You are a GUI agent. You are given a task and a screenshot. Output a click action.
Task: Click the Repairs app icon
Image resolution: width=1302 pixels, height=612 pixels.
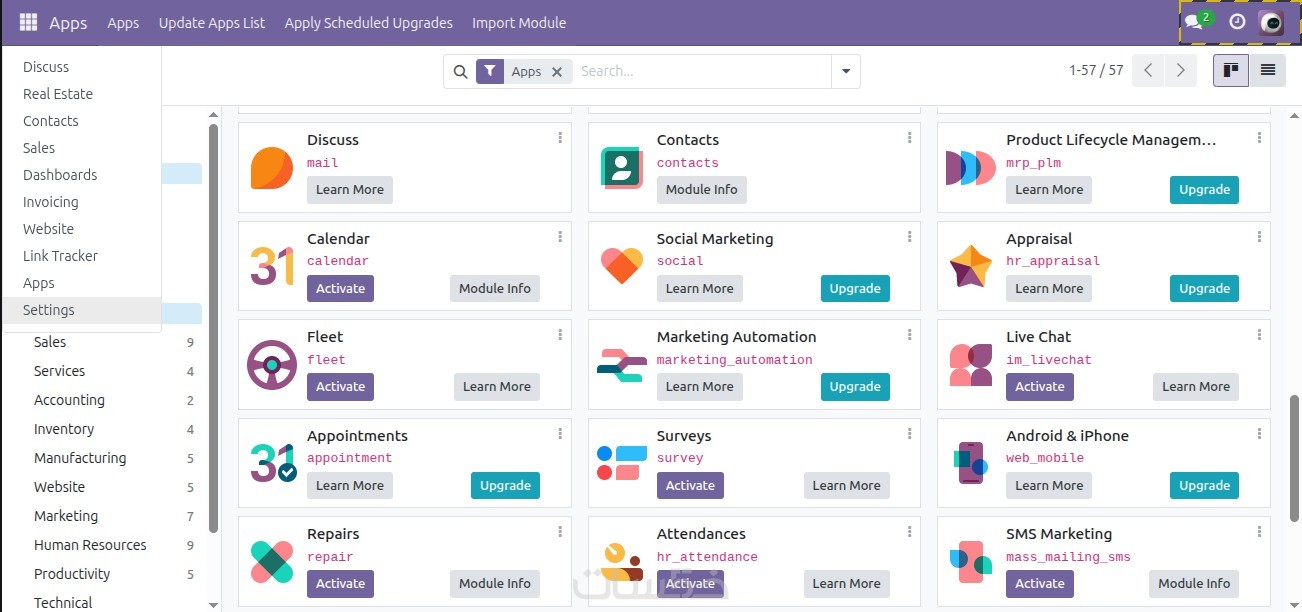(271, 562)
